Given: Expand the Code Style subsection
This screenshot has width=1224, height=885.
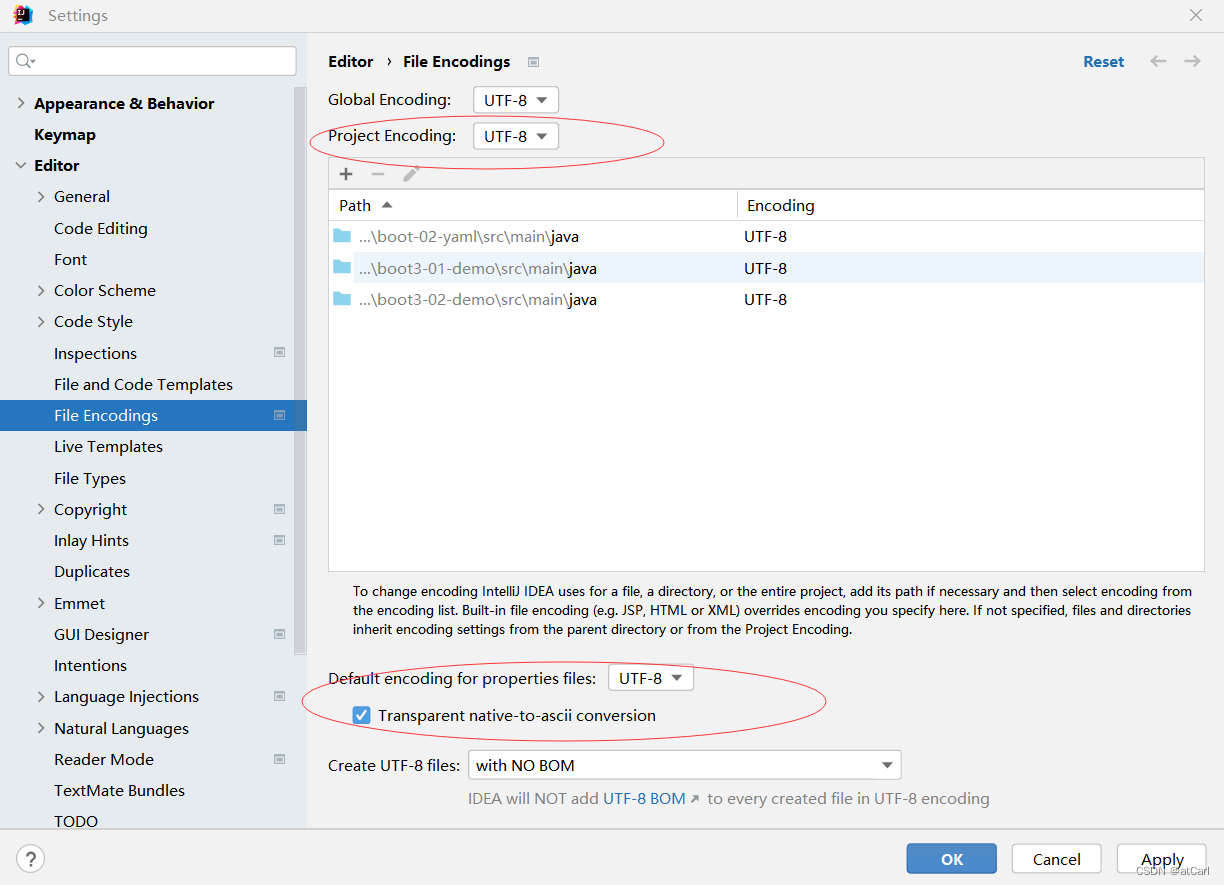Looking at the screenshot, I should click(x=41, y=322).
